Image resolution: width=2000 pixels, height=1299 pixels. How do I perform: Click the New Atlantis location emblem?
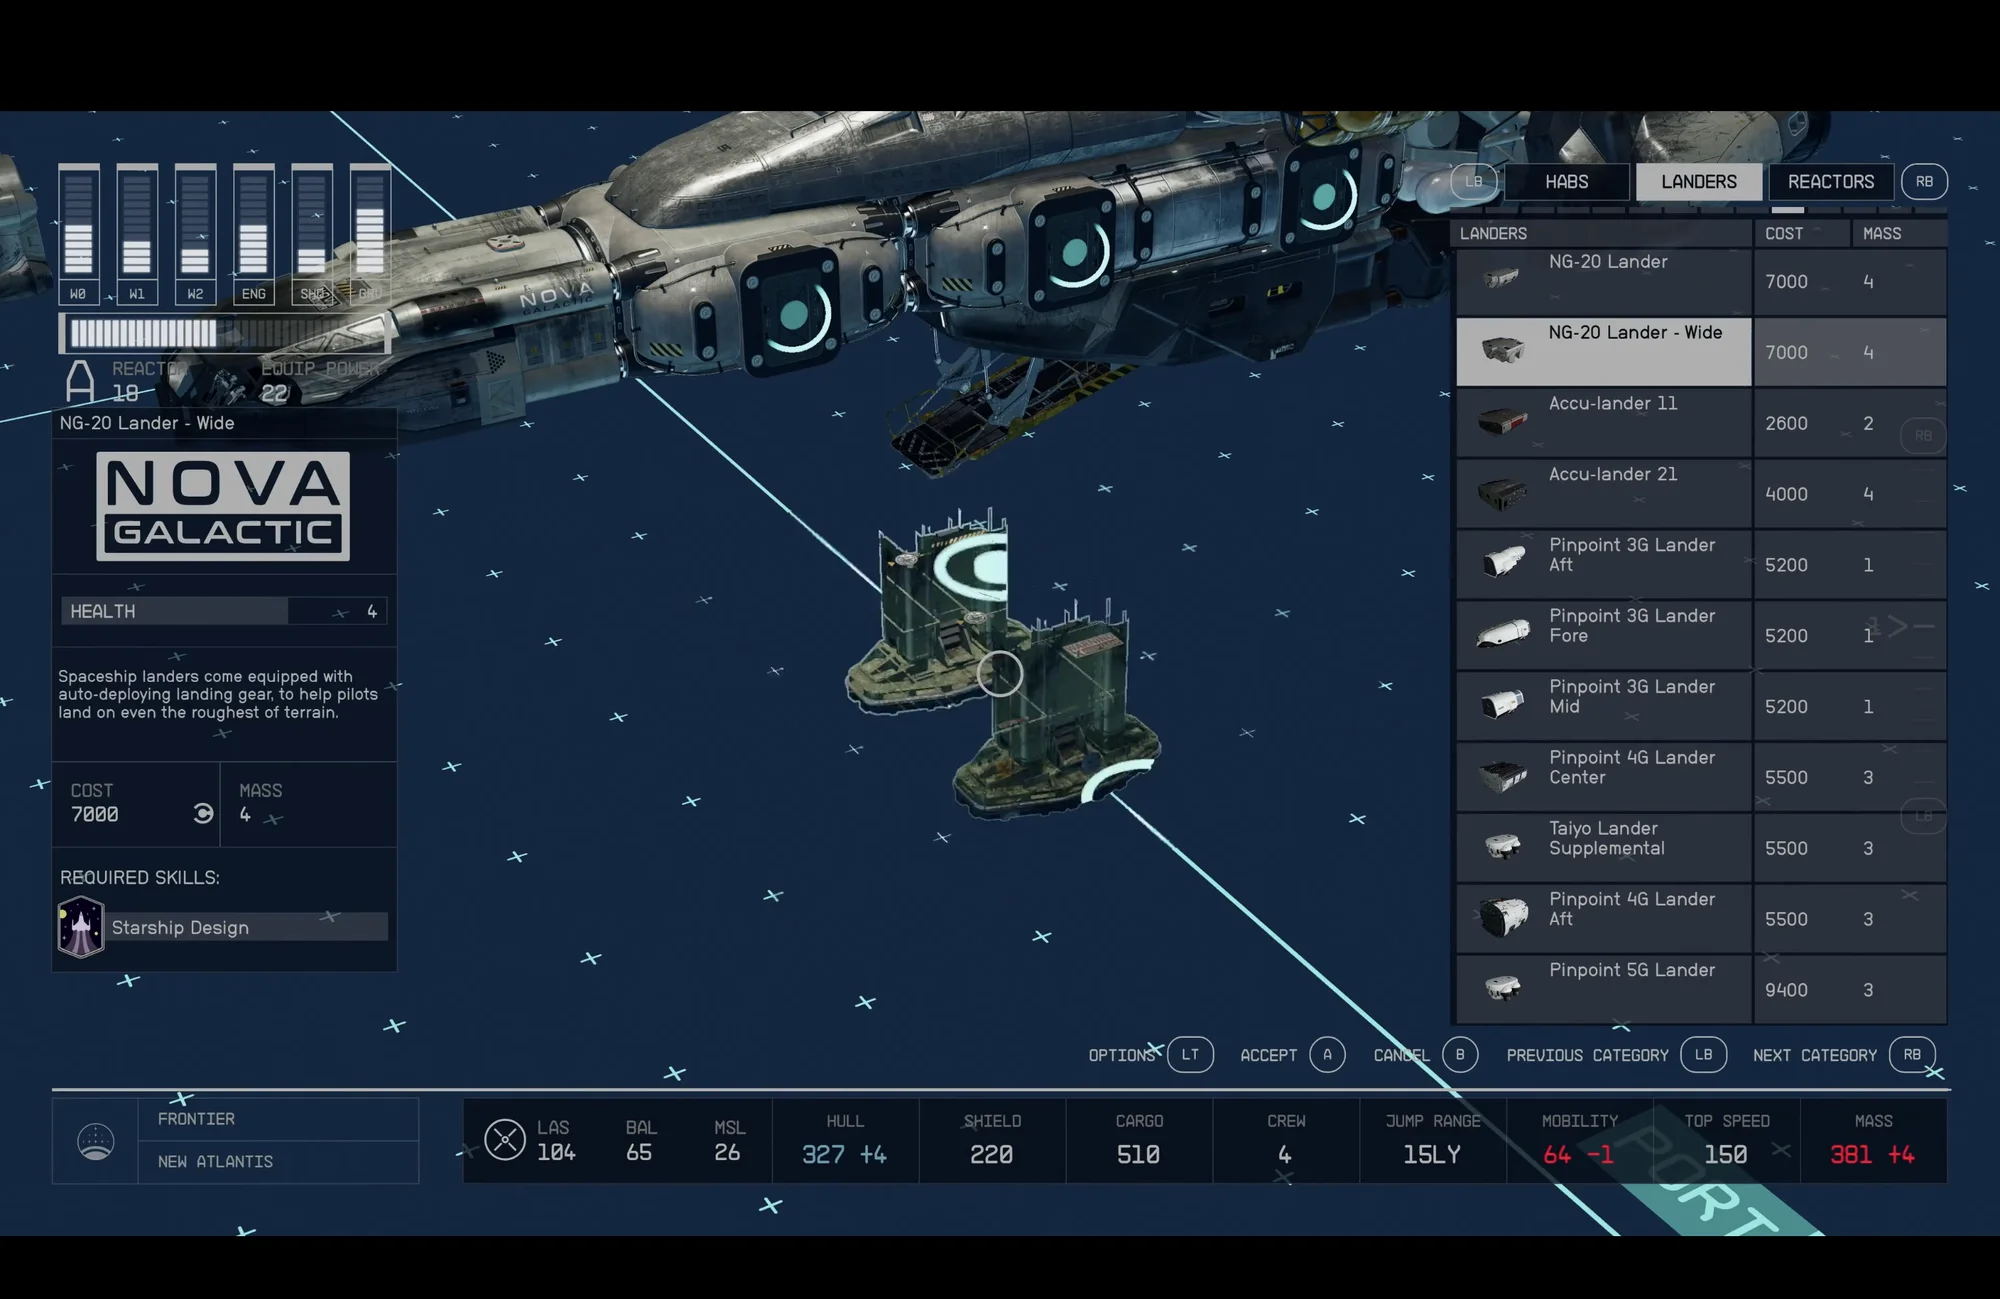96,1141
